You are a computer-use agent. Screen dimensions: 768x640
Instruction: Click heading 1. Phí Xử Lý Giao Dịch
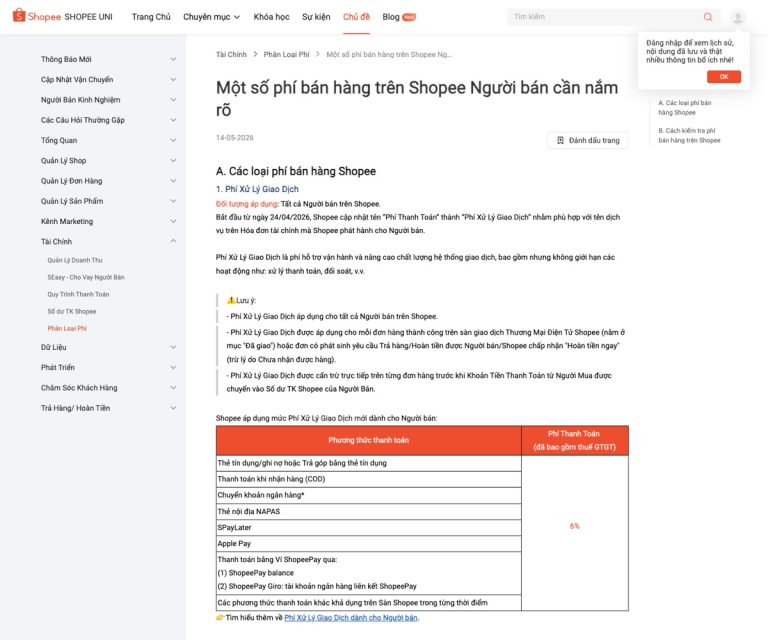click(257, 189)
